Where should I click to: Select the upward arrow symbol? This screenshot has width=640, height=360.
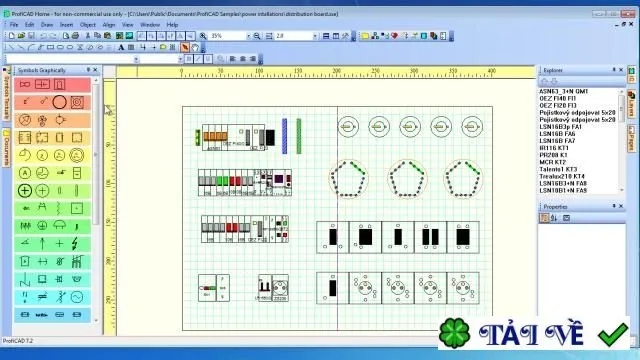click(42, 244)
